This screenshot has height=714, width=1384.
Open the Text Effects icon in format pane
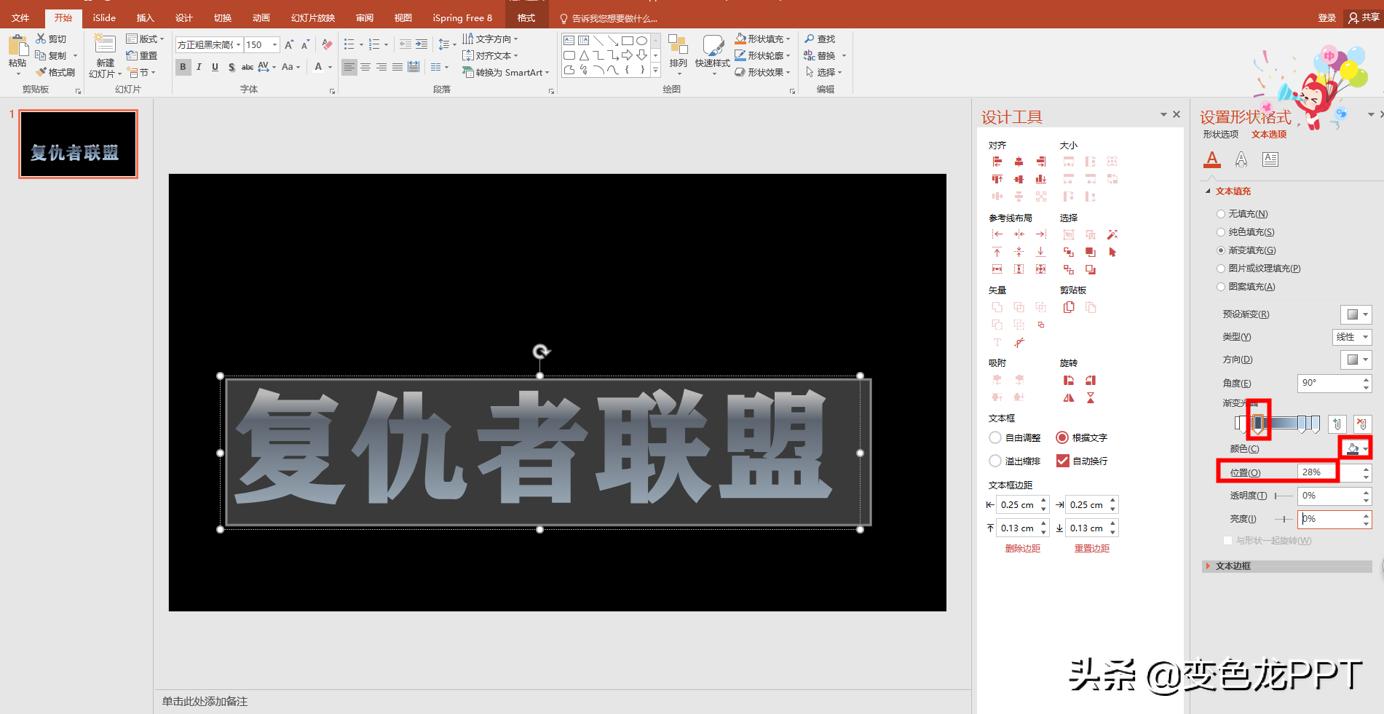pos(1240,158)
